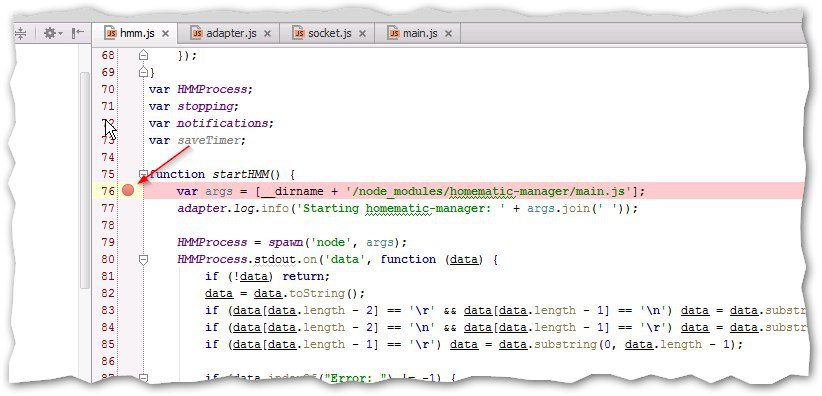Close the socket.js tab
The height and width of the screenshot is (396, 822).
[x=362, y=34]
